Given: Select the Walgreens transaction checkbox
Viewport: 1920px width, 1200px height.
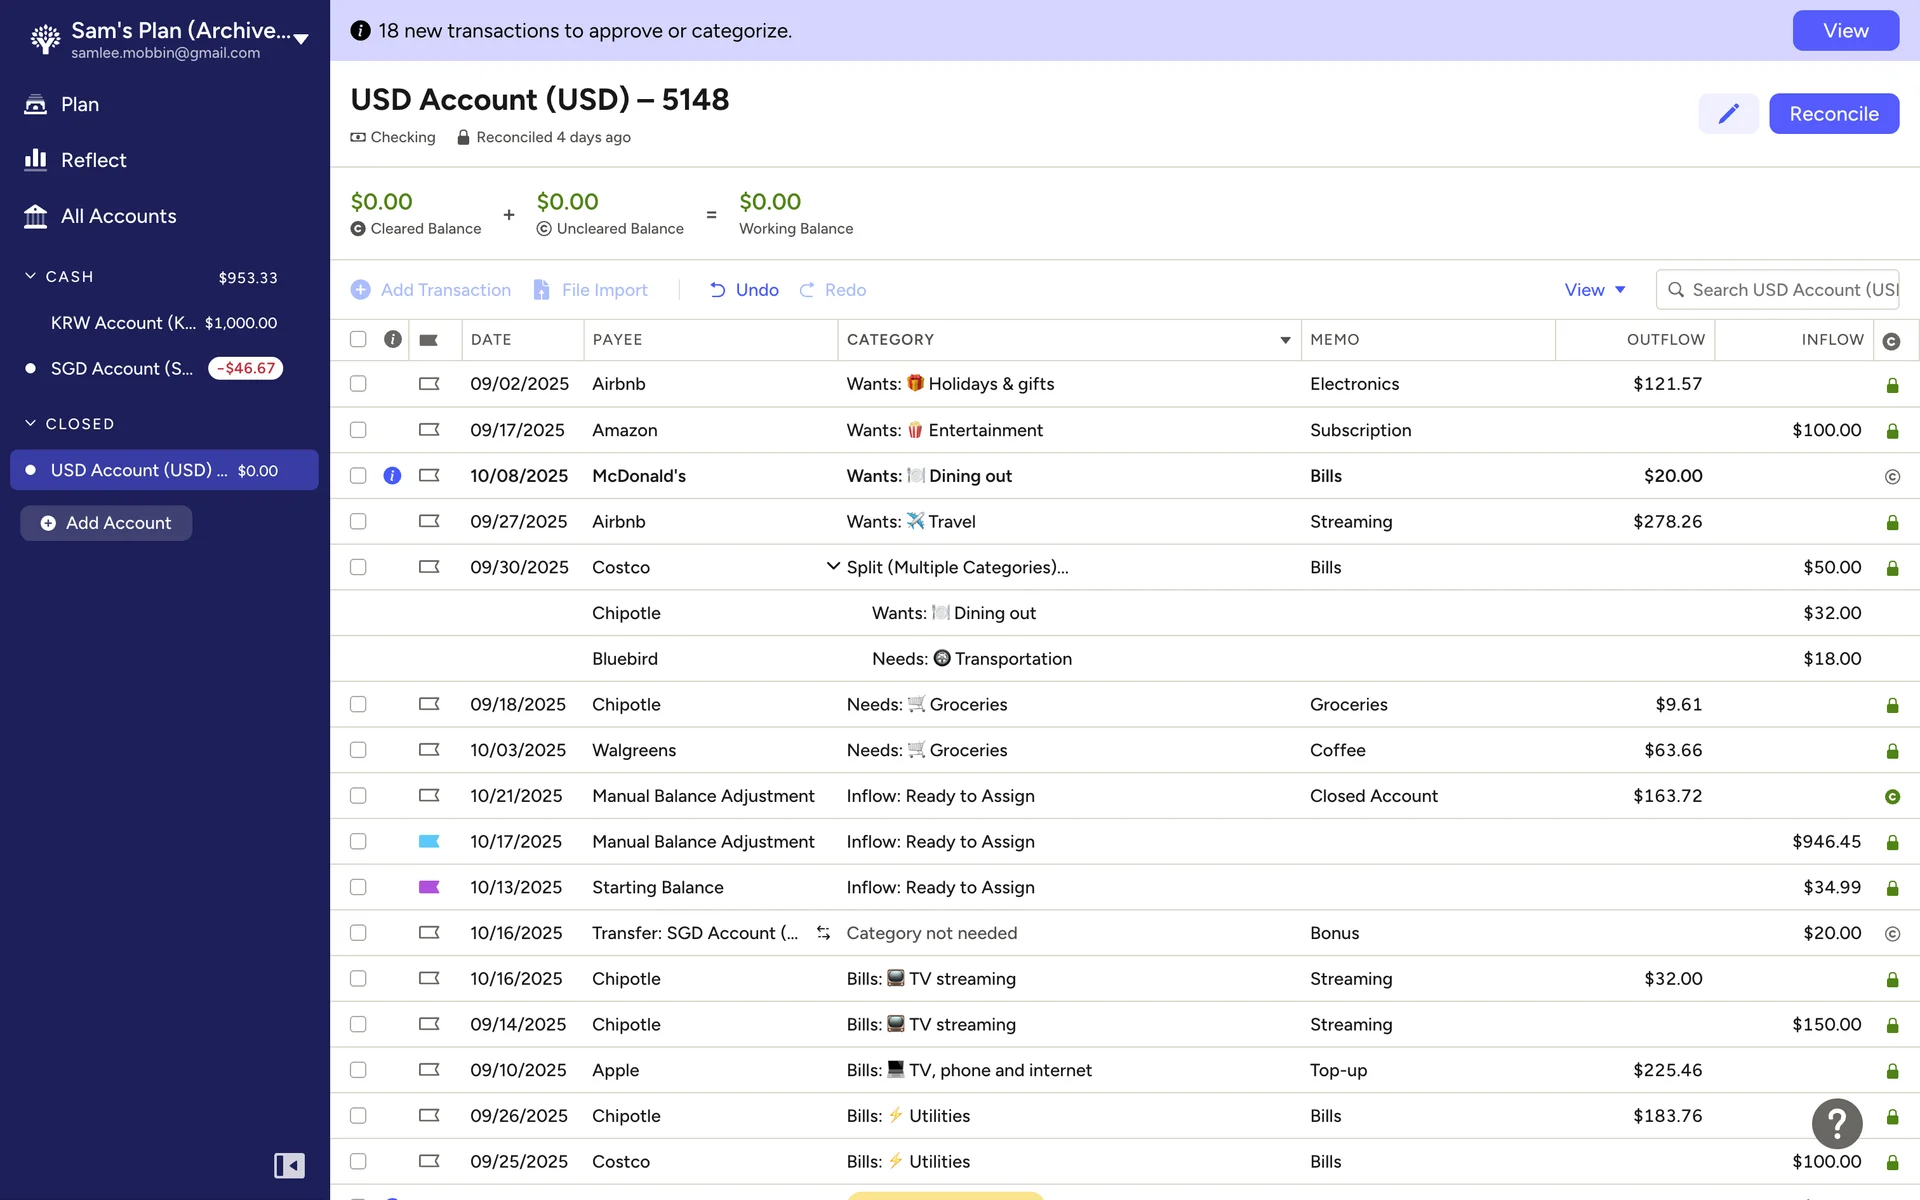Looking at the screenshot, I should click(358, 750).
